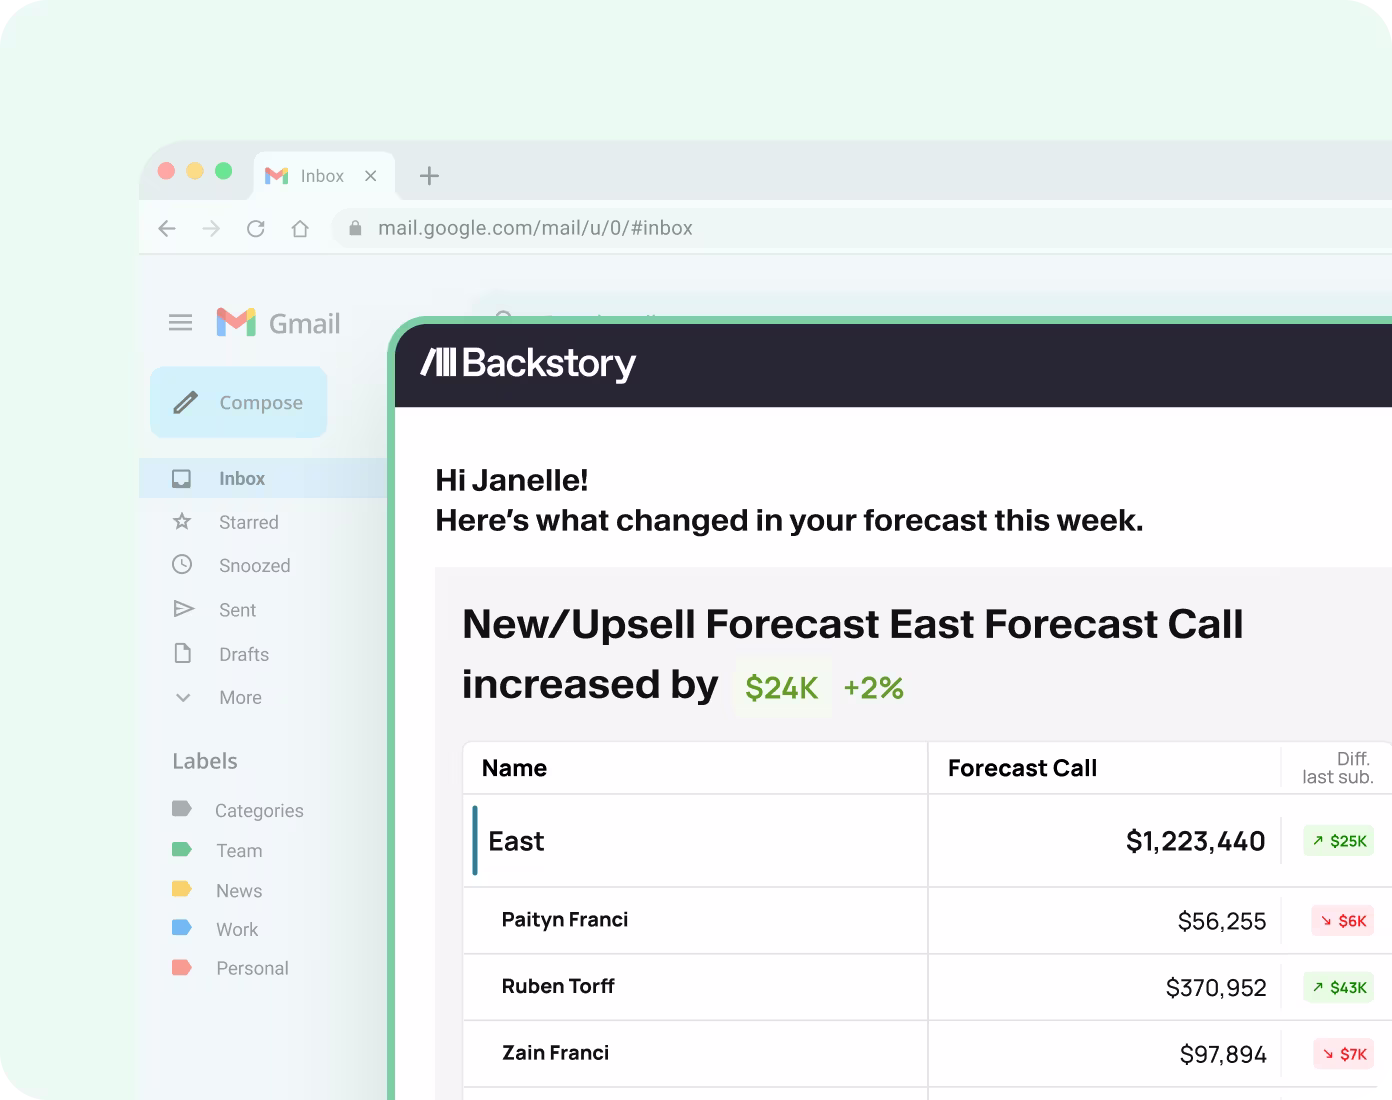Click the Inbox tray icon

pos(181,479)
